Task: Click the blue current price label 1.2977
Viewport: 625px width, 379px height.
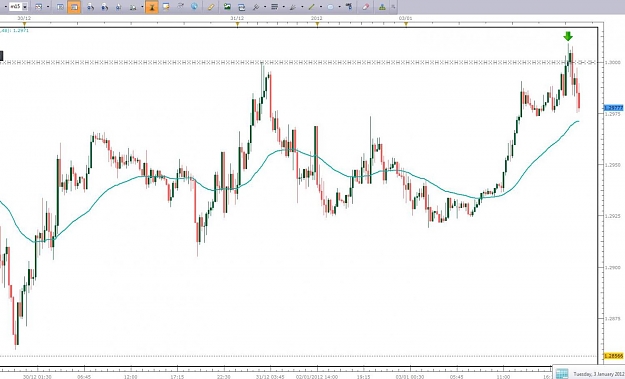Action: click(613, 108)
